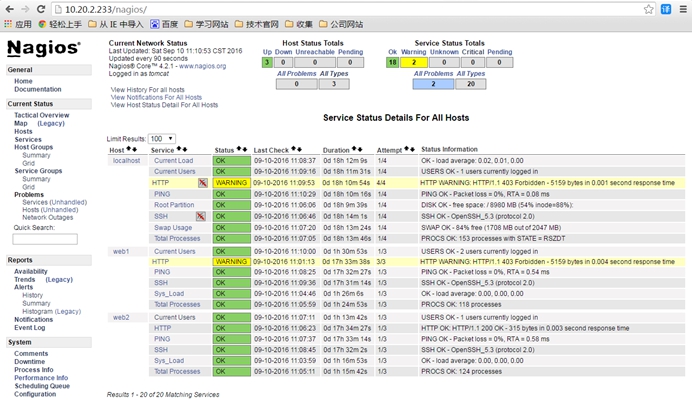Click the yellow service Warning count 2
This screenshot has height=407, width=692.
(414, 63)
